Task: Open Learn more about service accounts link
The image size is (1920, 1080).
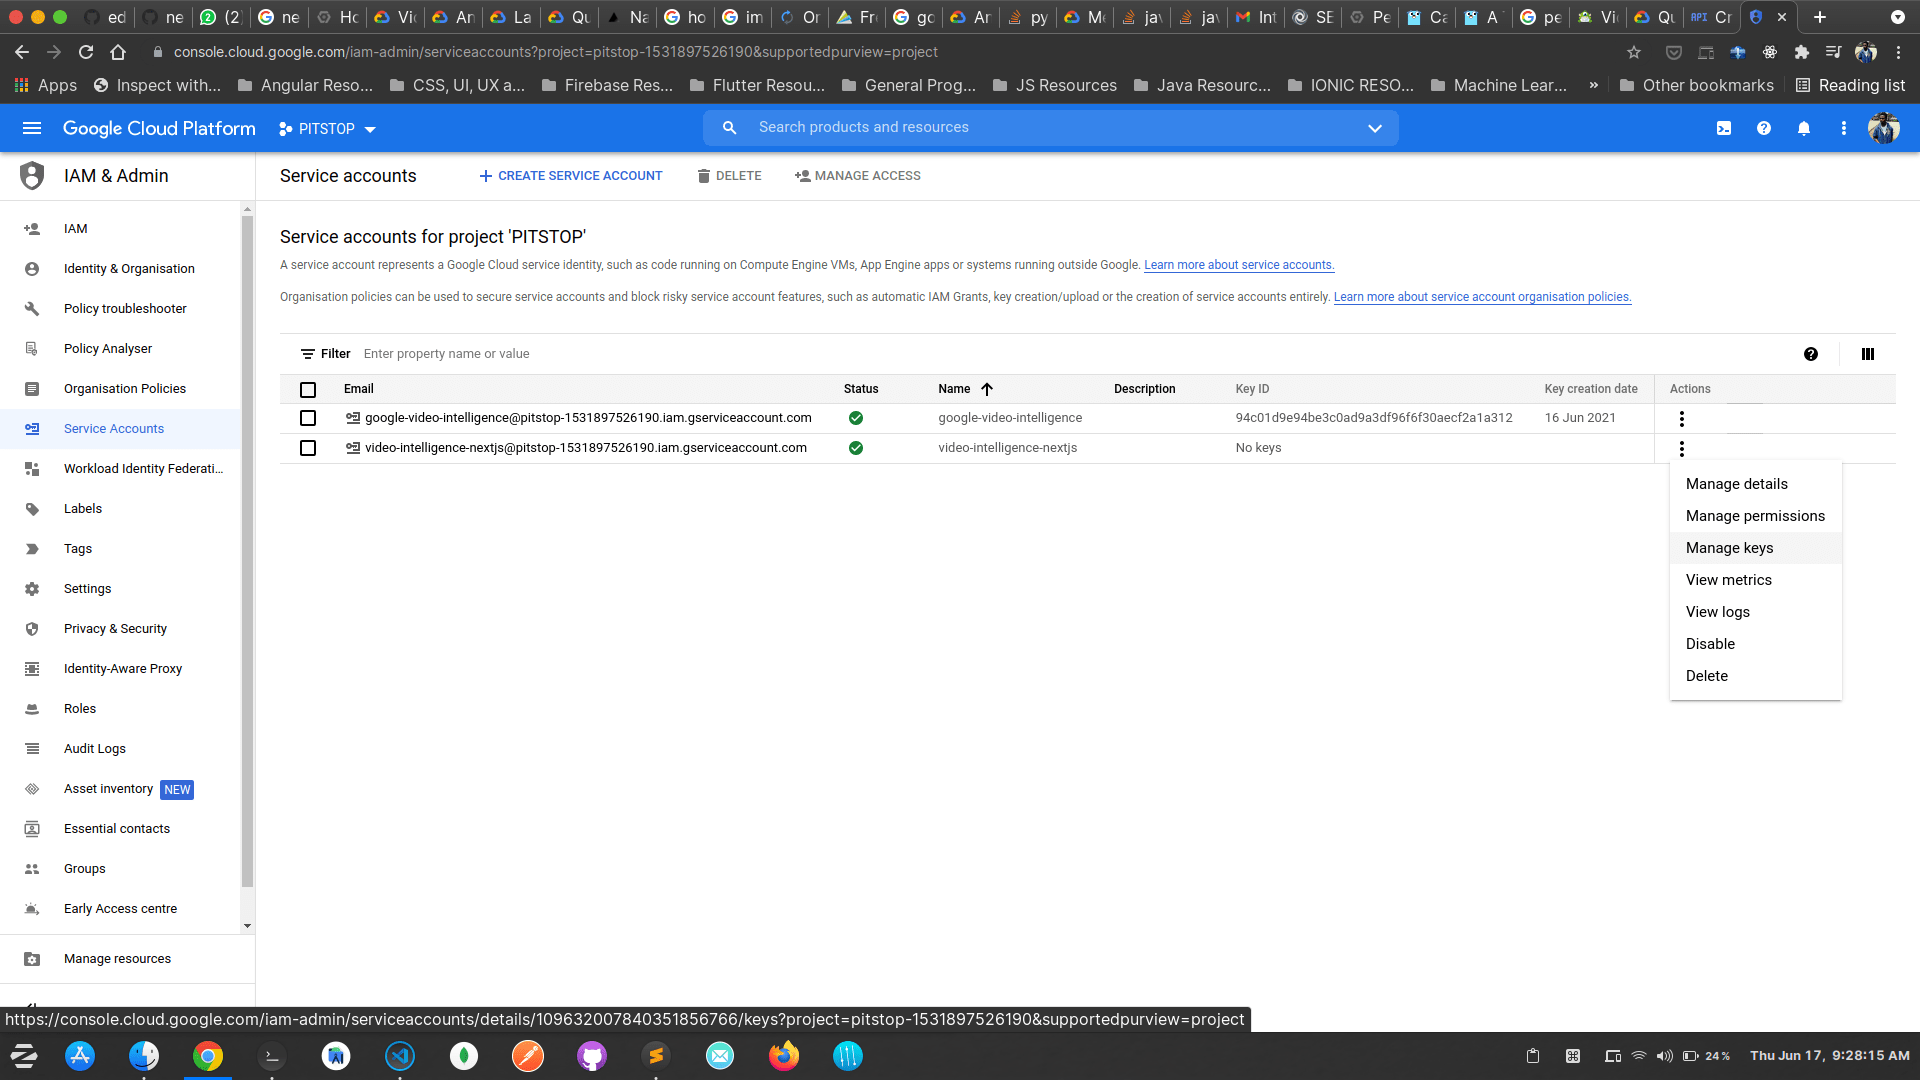Action: 1238,265
